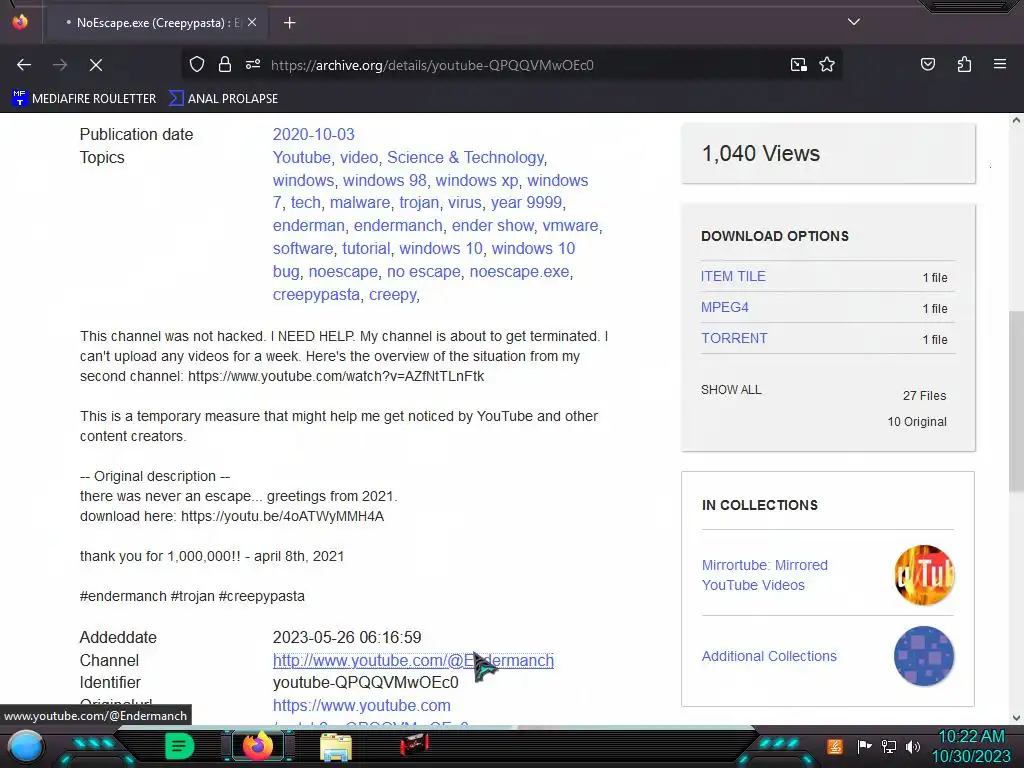Click the 10 Original text

917,422
